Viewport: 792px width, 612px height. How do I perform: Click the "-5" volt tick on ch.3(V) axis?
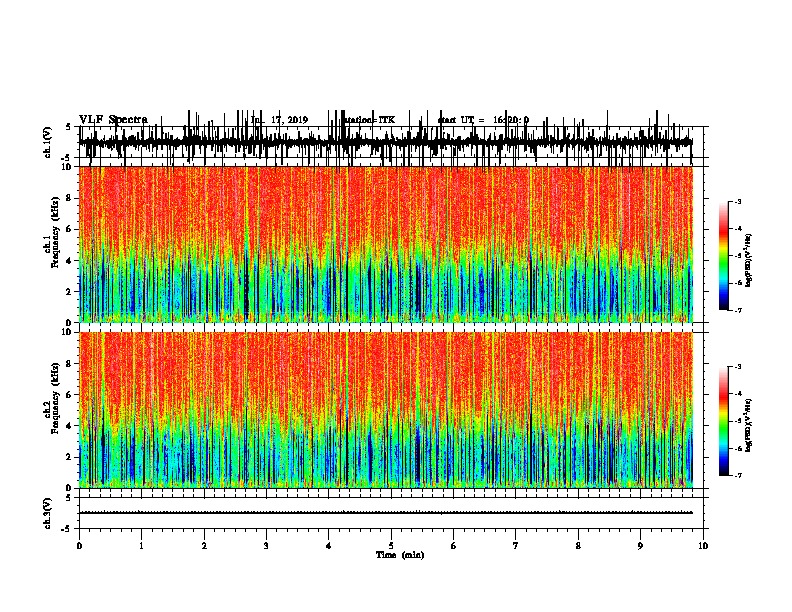[x=67, y=529]
